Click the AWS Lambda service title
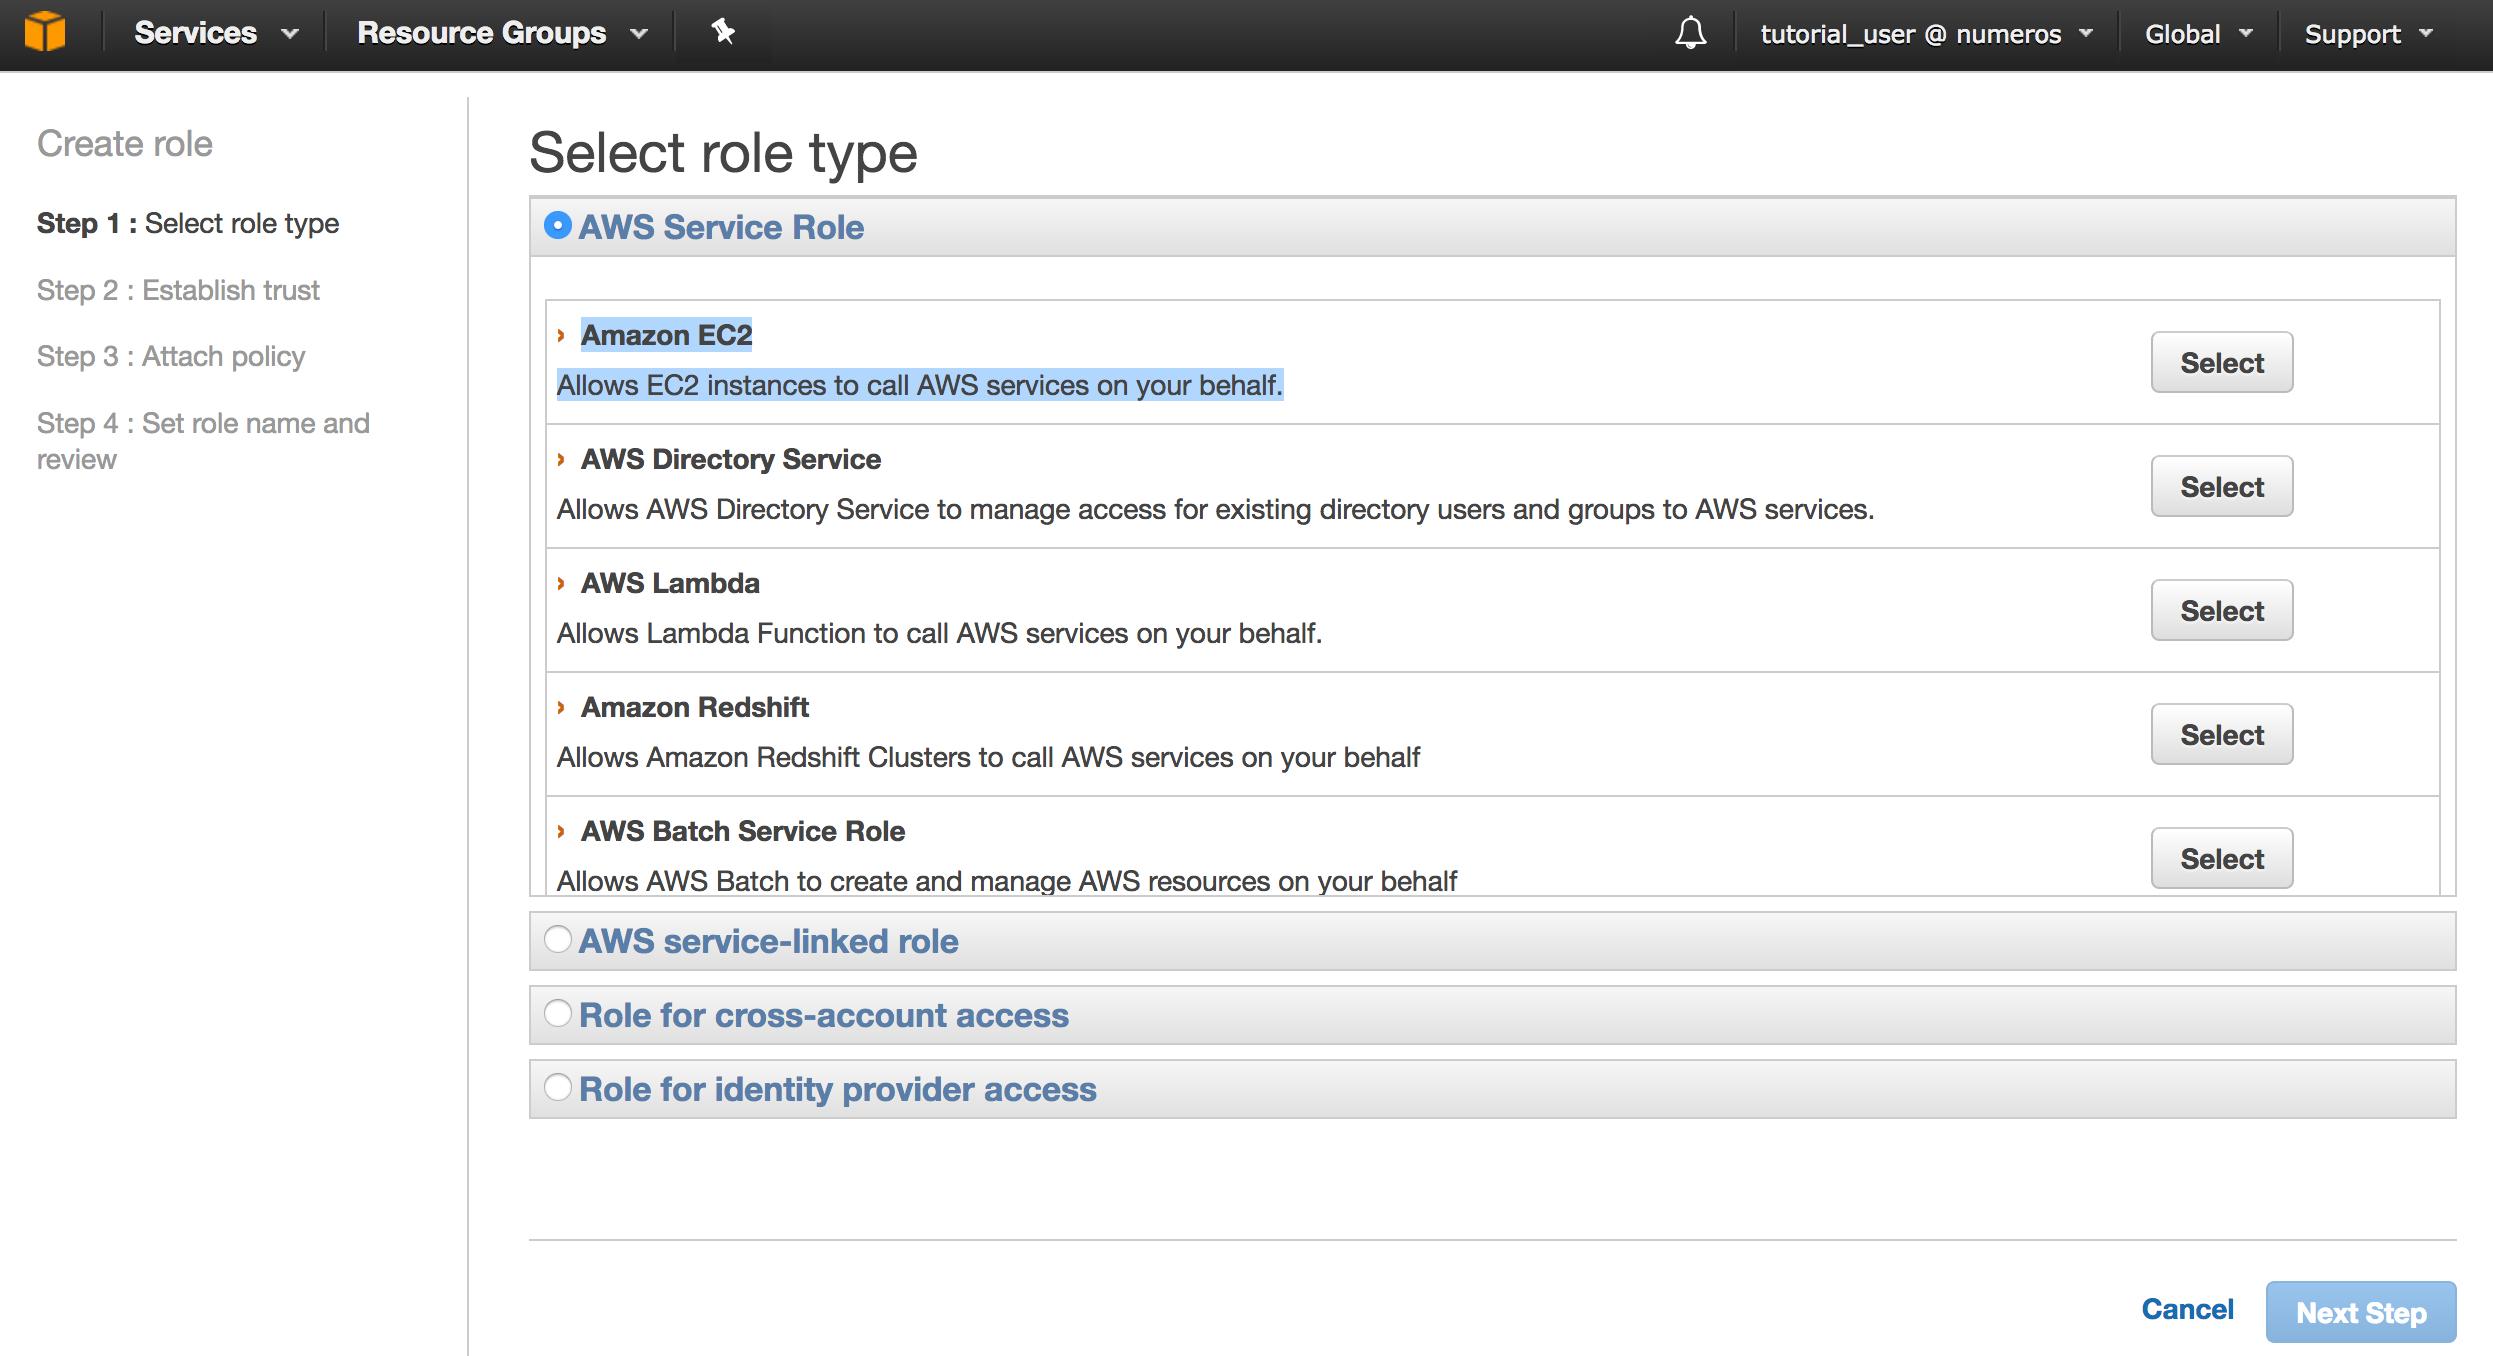The image size is (2493, 1356). coord(671,583)
